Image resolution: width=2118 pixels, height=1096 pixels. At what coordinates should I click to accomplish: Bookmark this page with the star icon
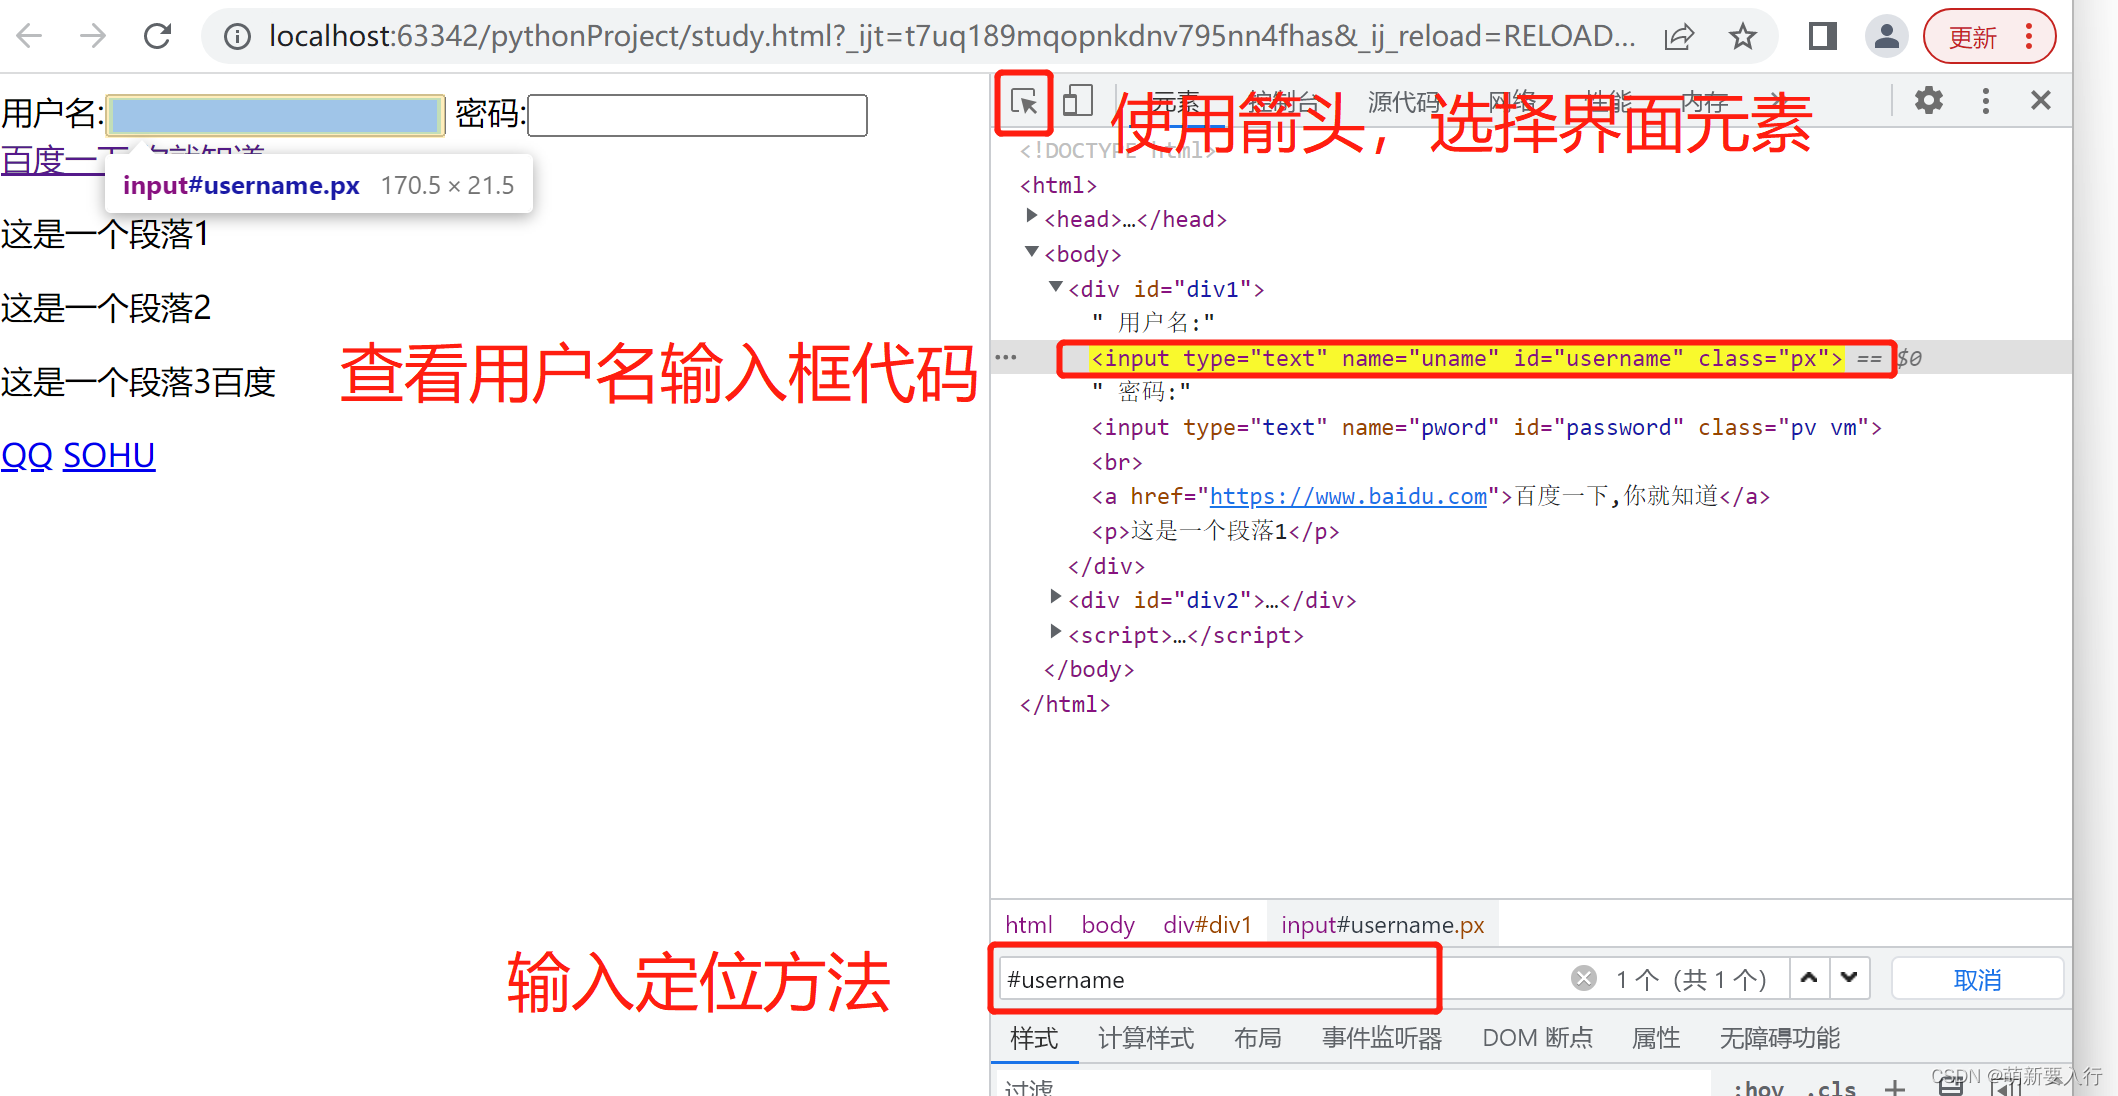pos(1743,37)
